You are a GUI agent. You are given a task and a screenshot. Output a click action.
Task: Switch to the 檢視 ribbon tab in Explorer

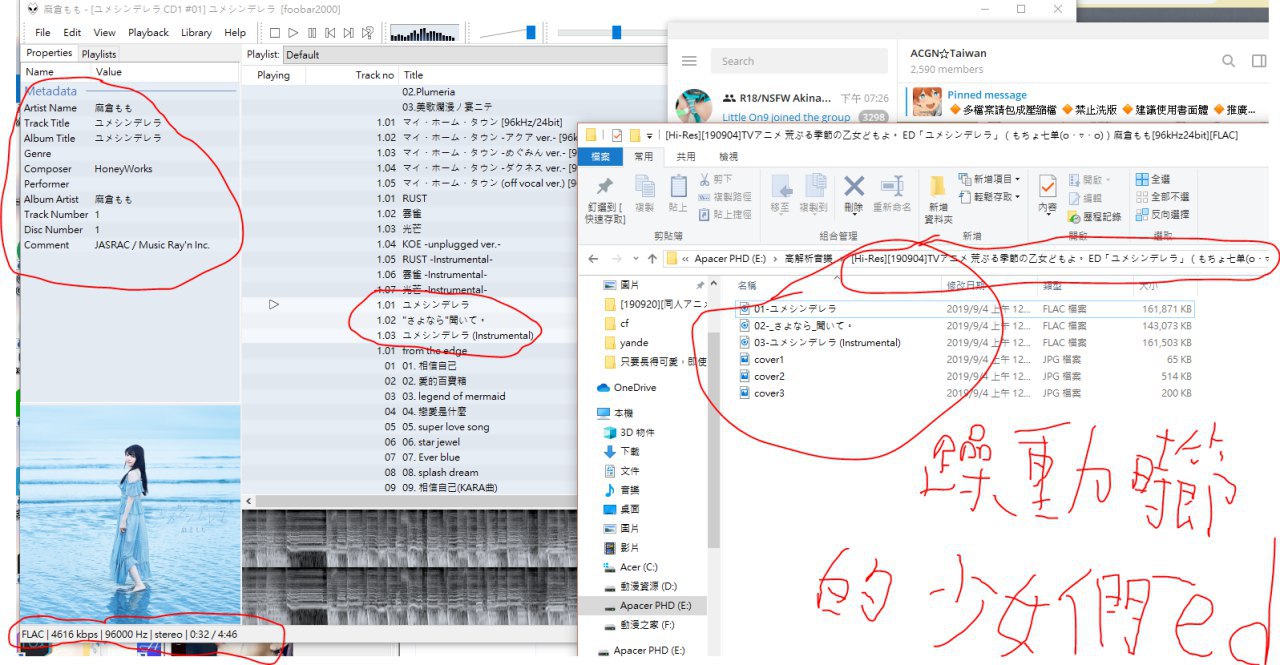[x=729, y=157]
